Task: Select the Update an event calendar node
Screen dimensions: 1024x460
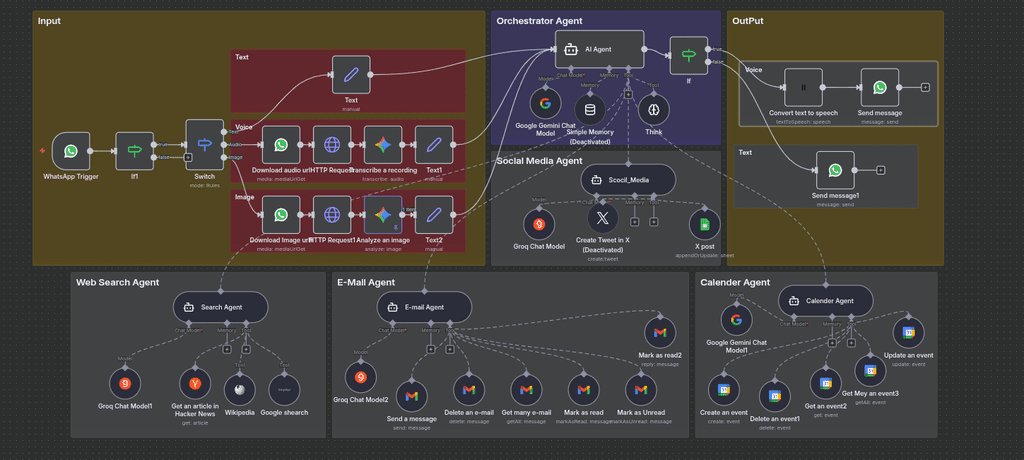Action: tap(909, 331)
